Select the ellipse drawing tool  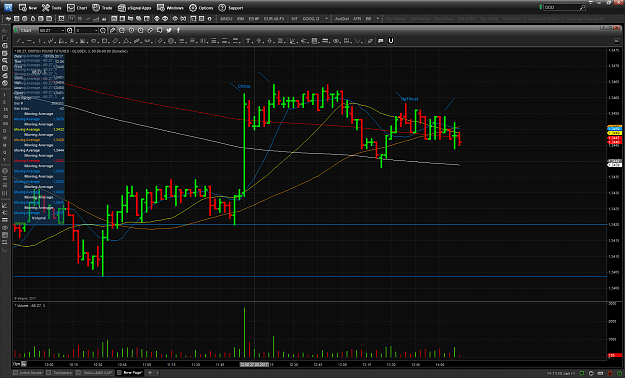pos(94,41)
